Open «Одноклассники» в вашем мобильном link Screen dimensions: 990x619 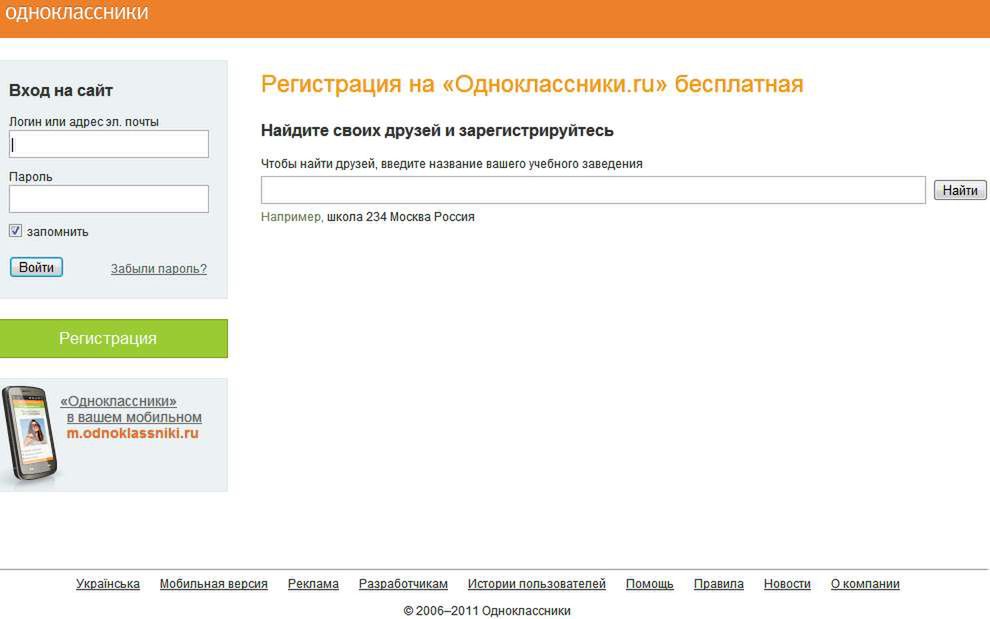point(131,409)
